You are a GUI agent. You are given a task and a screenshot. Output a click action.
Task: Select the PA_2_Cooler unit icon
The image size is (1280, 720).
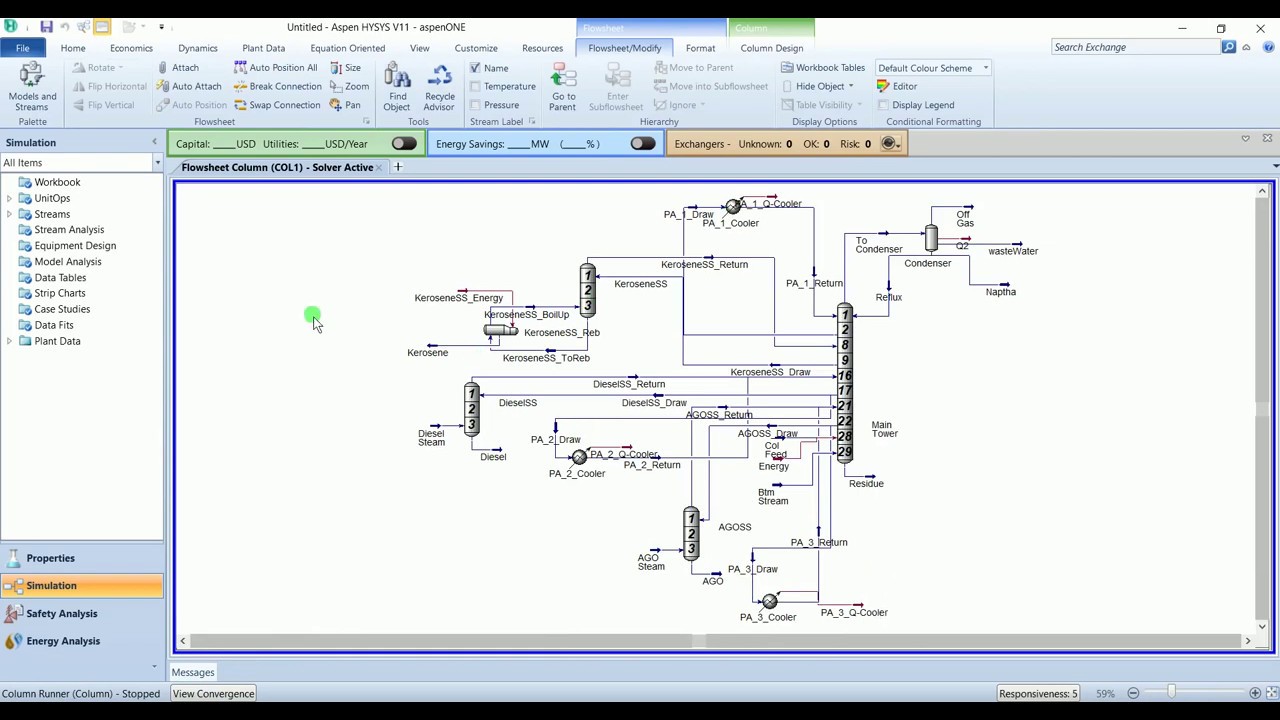579,457
